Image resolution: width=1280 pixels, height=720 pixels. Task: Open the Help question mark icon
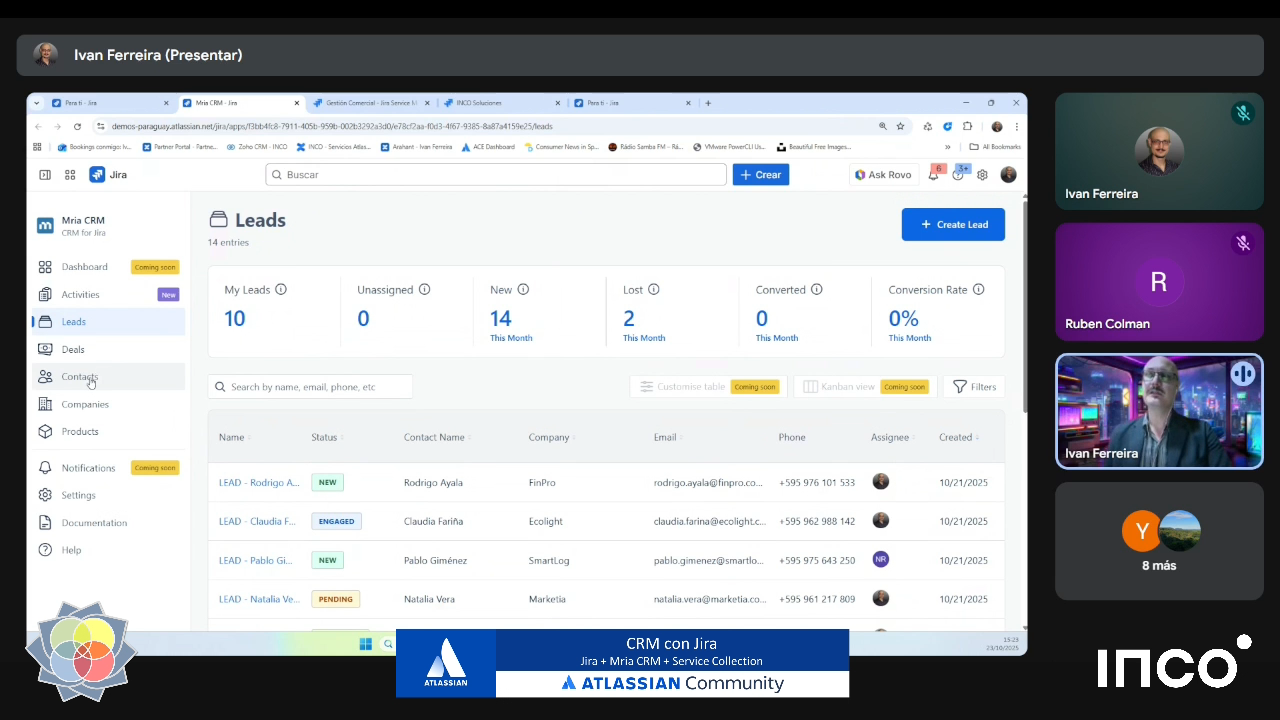point(45,550)
